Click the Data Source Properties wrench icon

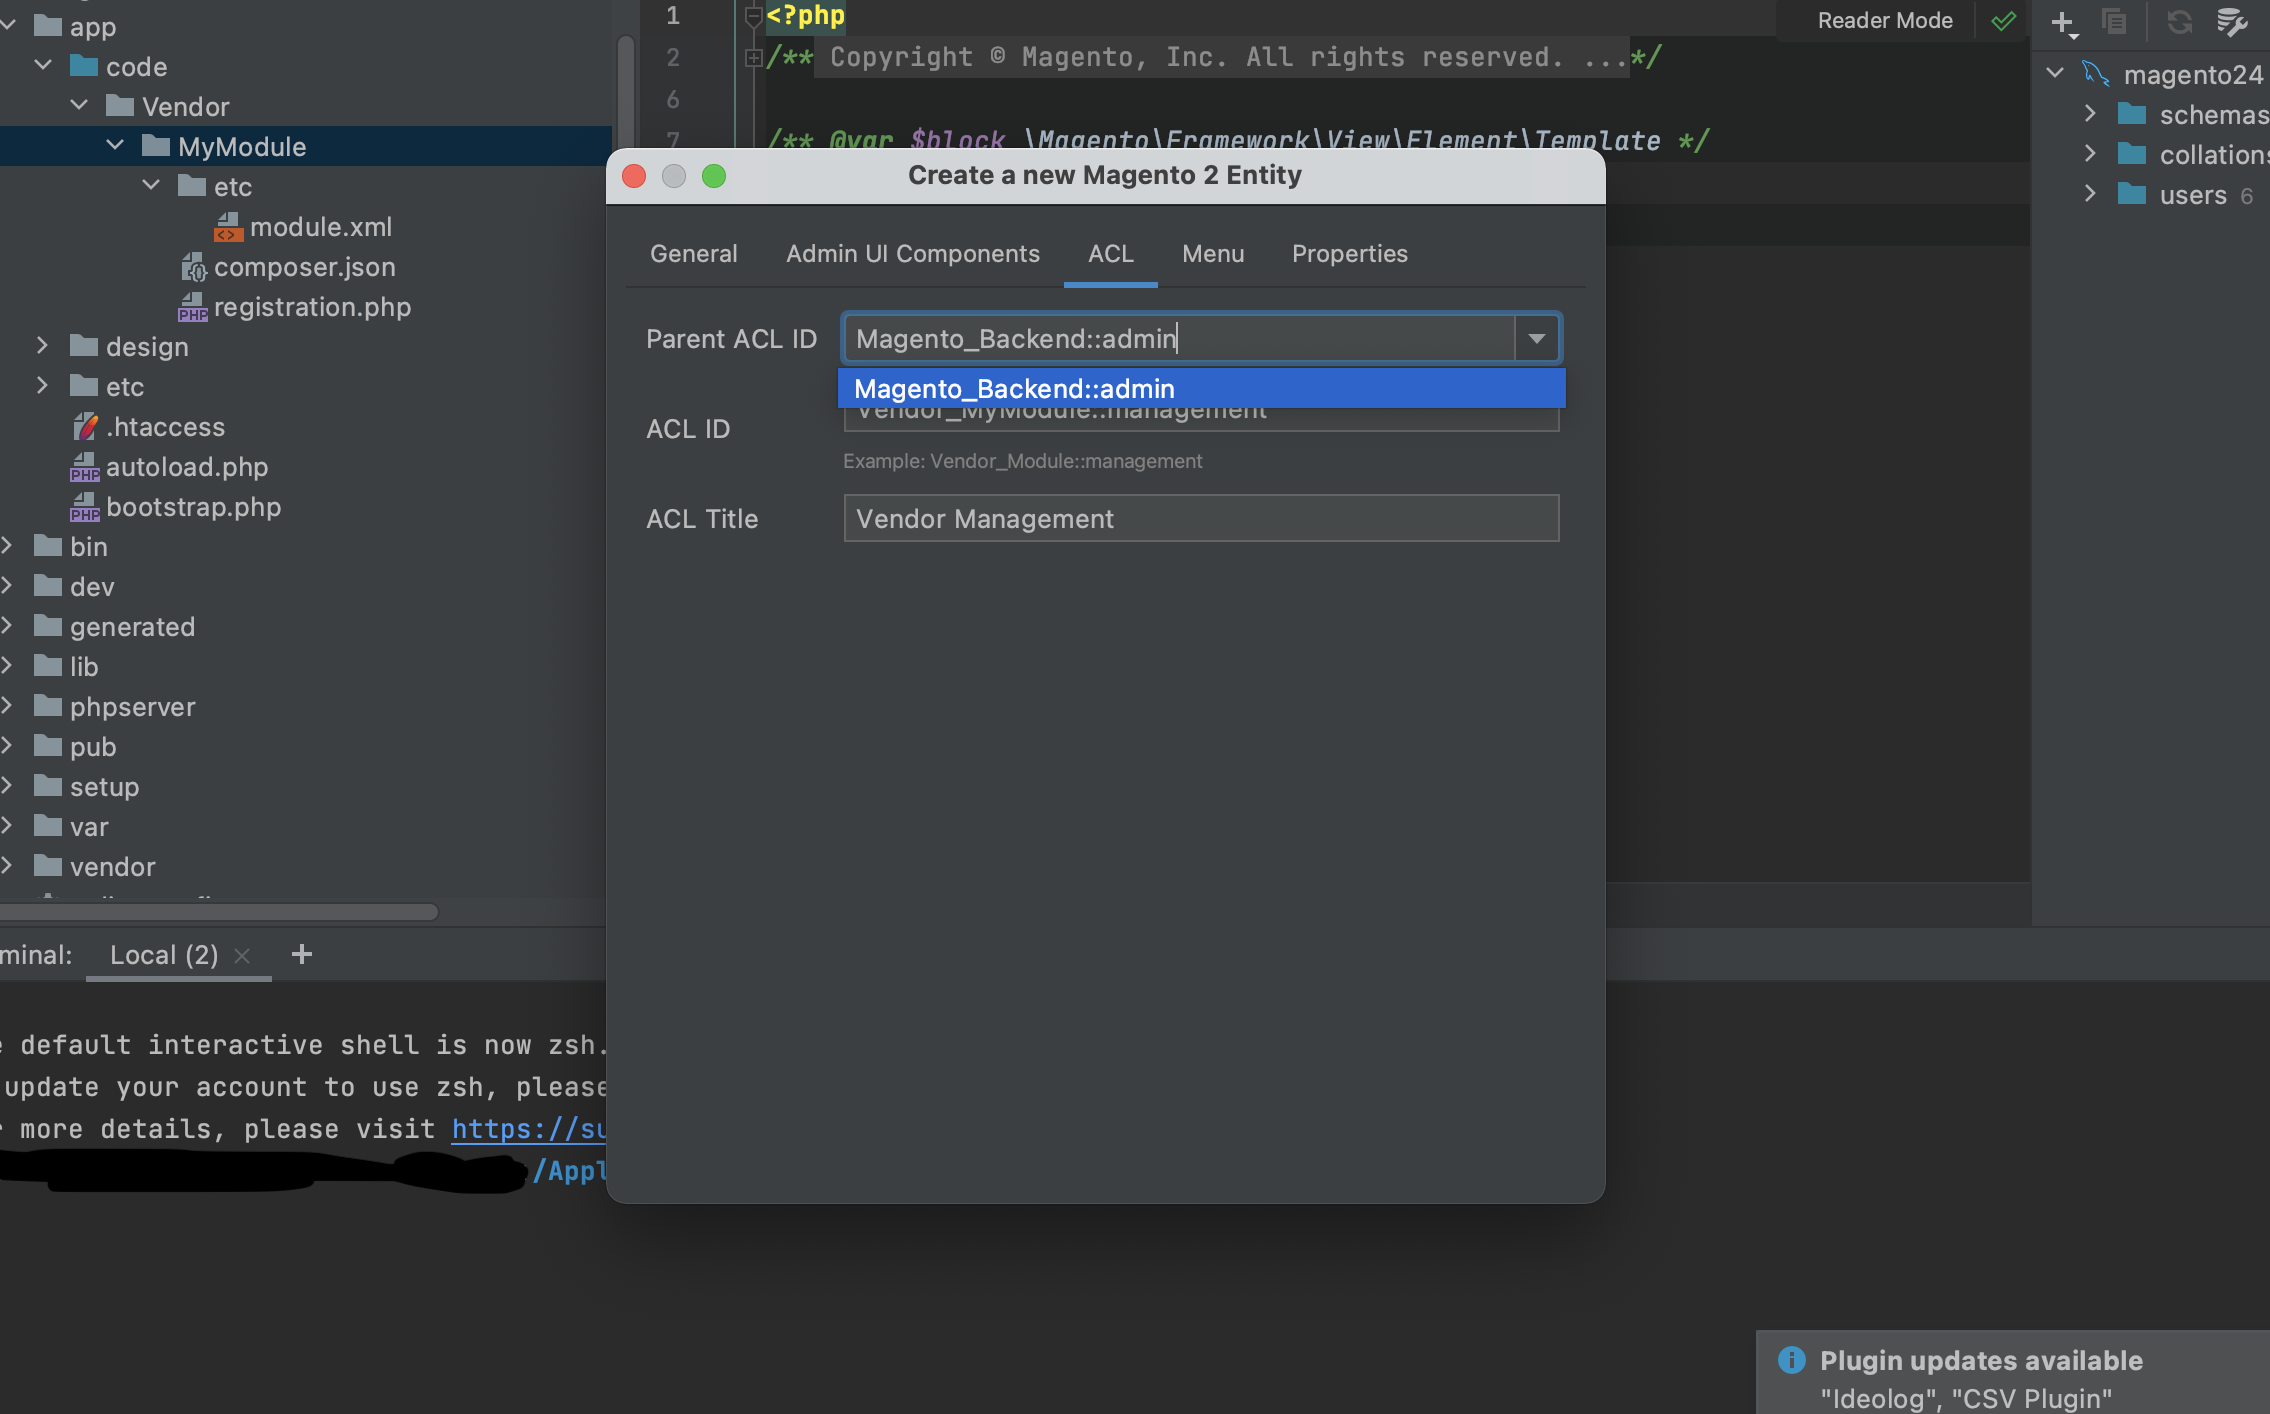click(2232, 22)
